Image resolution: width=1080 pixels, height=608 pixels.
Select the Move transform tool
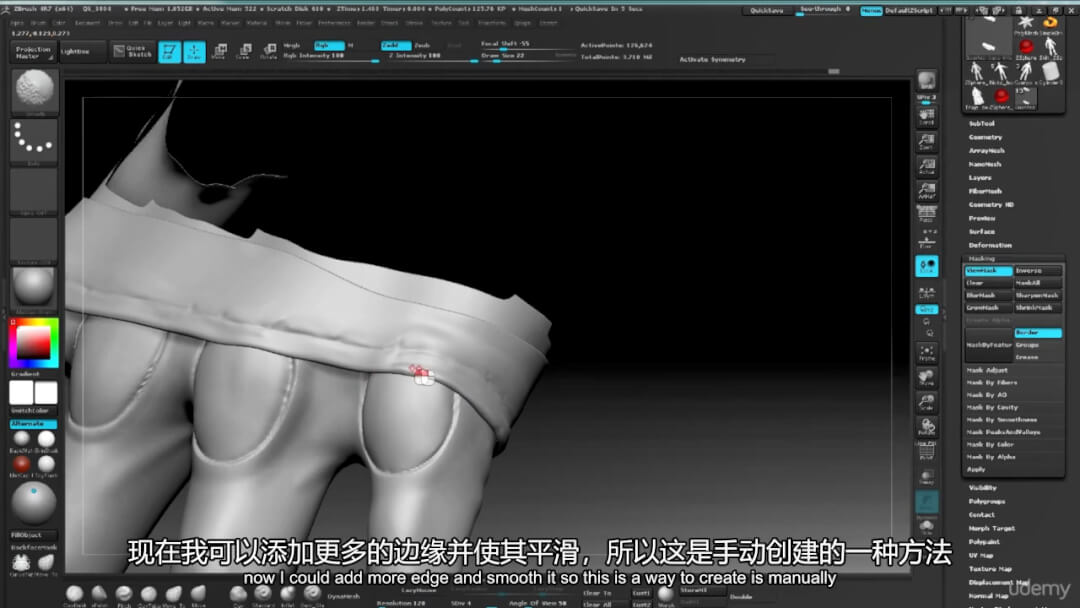click(x=219, y=52)
